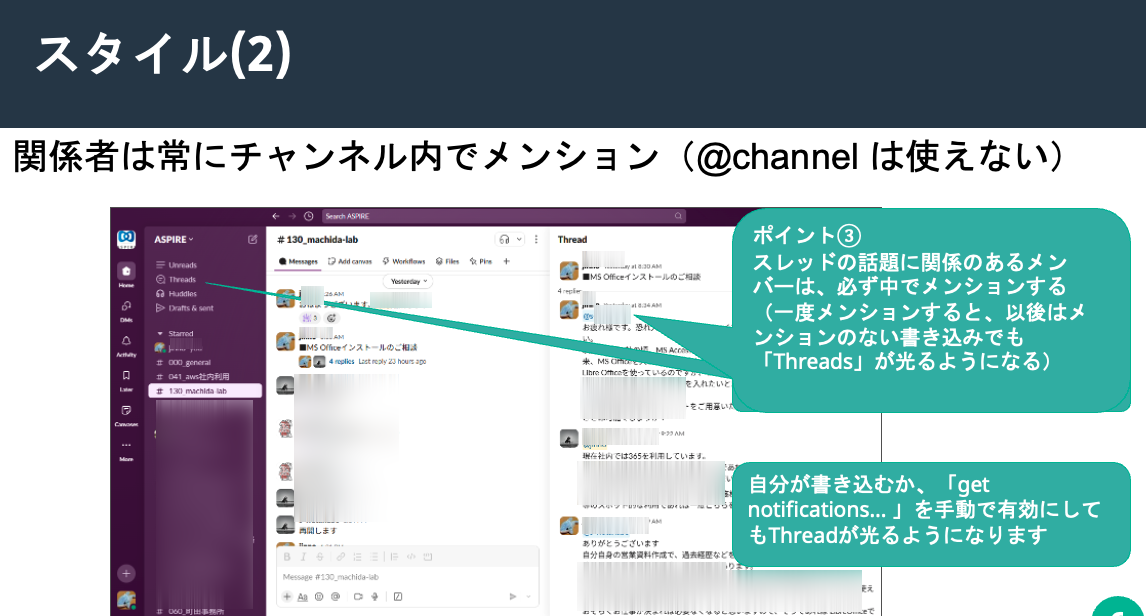Image resolution: width=1146 pixels, height=616 pixels.
Task: Open the user profile avatar at bottom-left
Action: 126,601
